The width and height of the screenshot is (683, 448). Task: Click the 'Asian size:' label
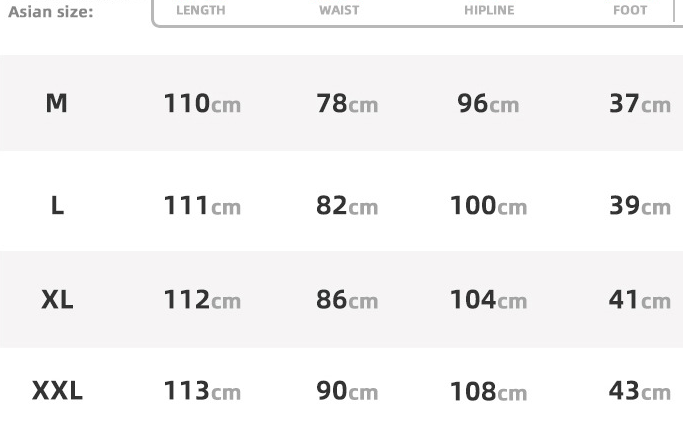(x=50, y=12)
